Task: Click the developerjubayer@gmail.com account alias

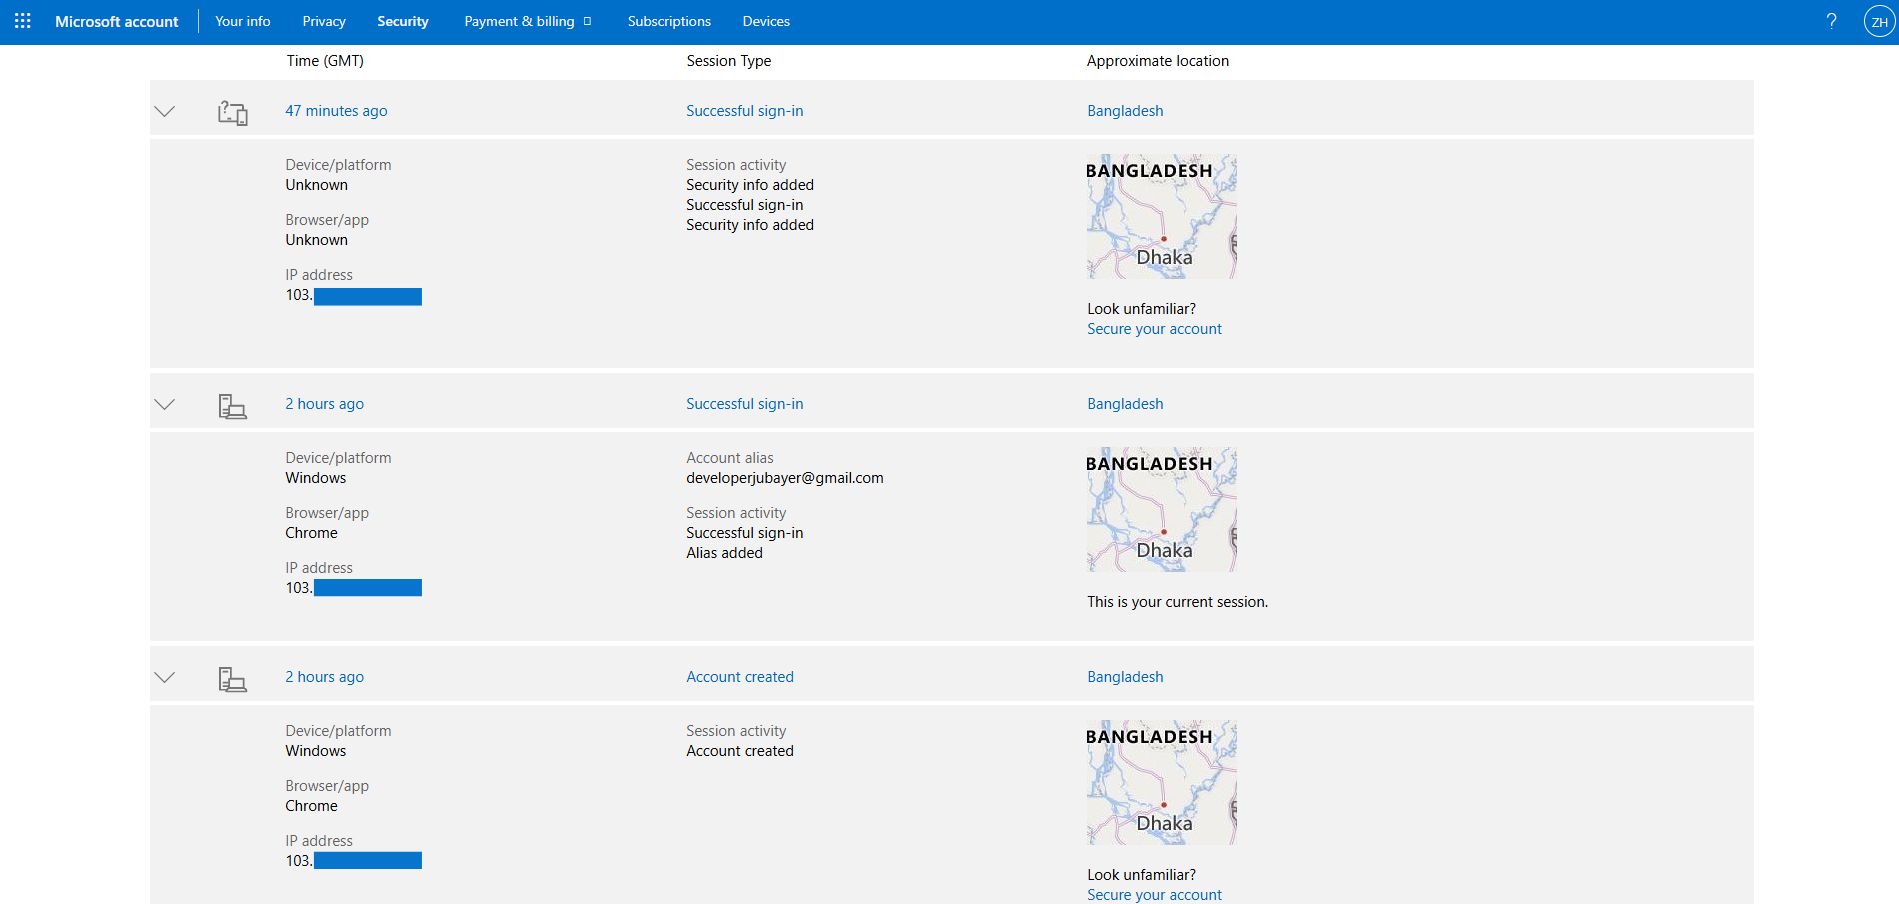Action: tap(785, 478)
